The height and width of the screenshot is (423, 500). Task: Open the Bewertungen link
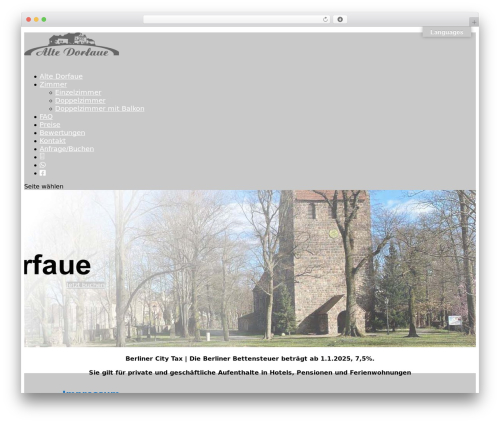pyautogui.click(x=62, y=133)
